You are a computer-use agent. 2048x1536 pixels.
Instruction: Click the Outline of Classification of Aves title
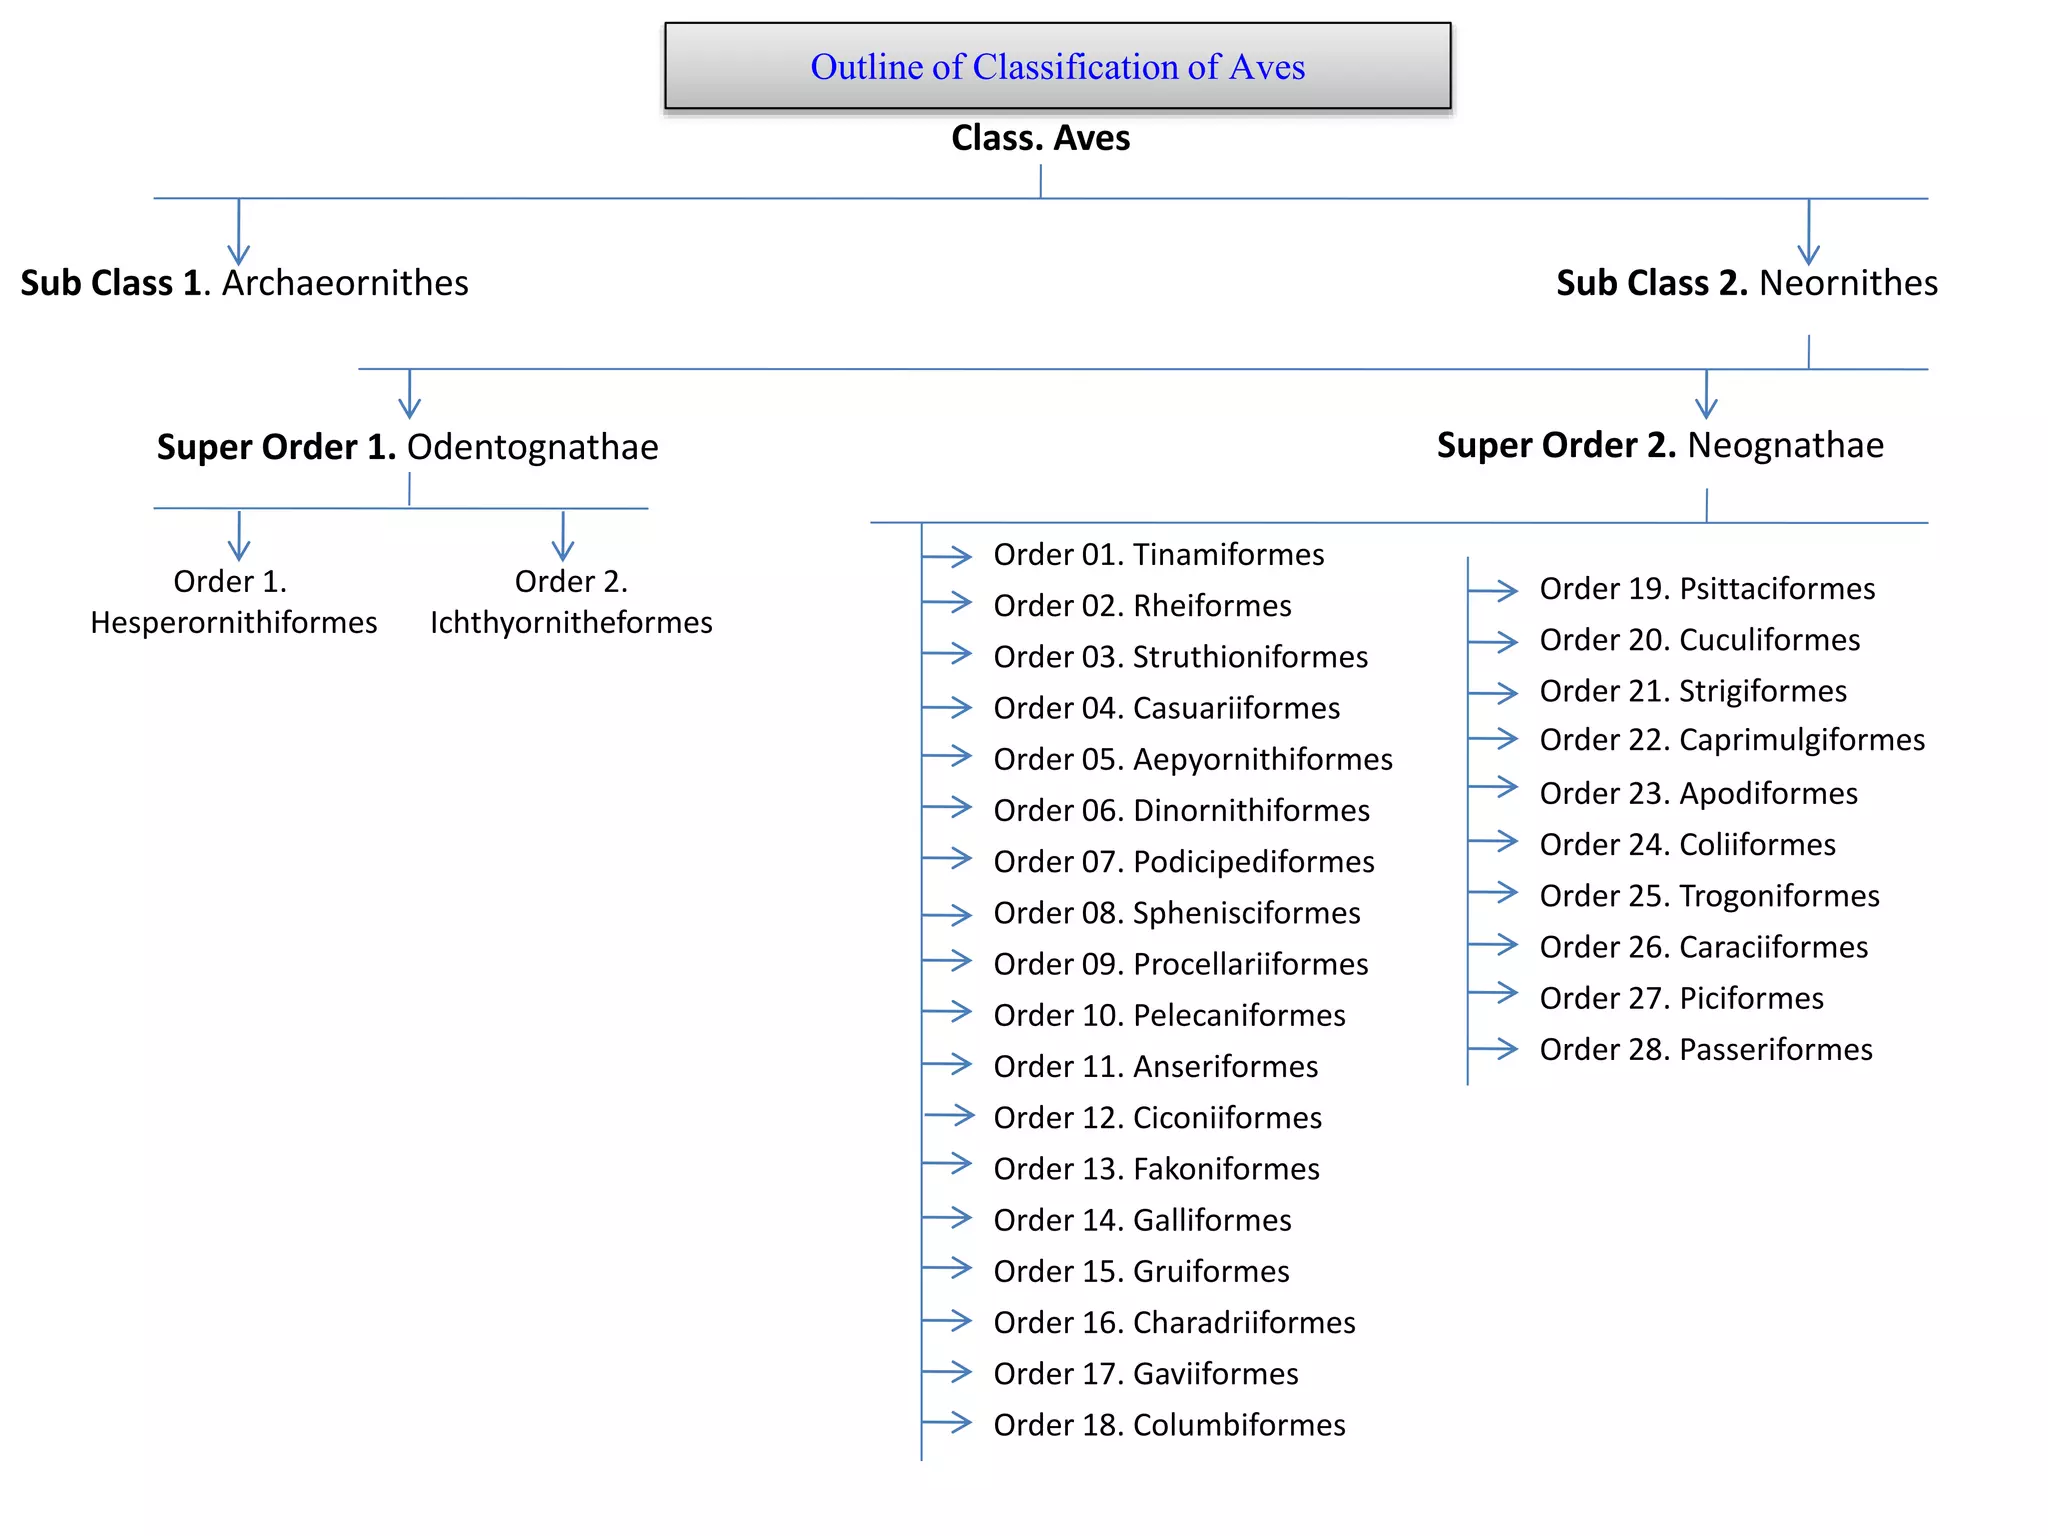[1057, 67]
